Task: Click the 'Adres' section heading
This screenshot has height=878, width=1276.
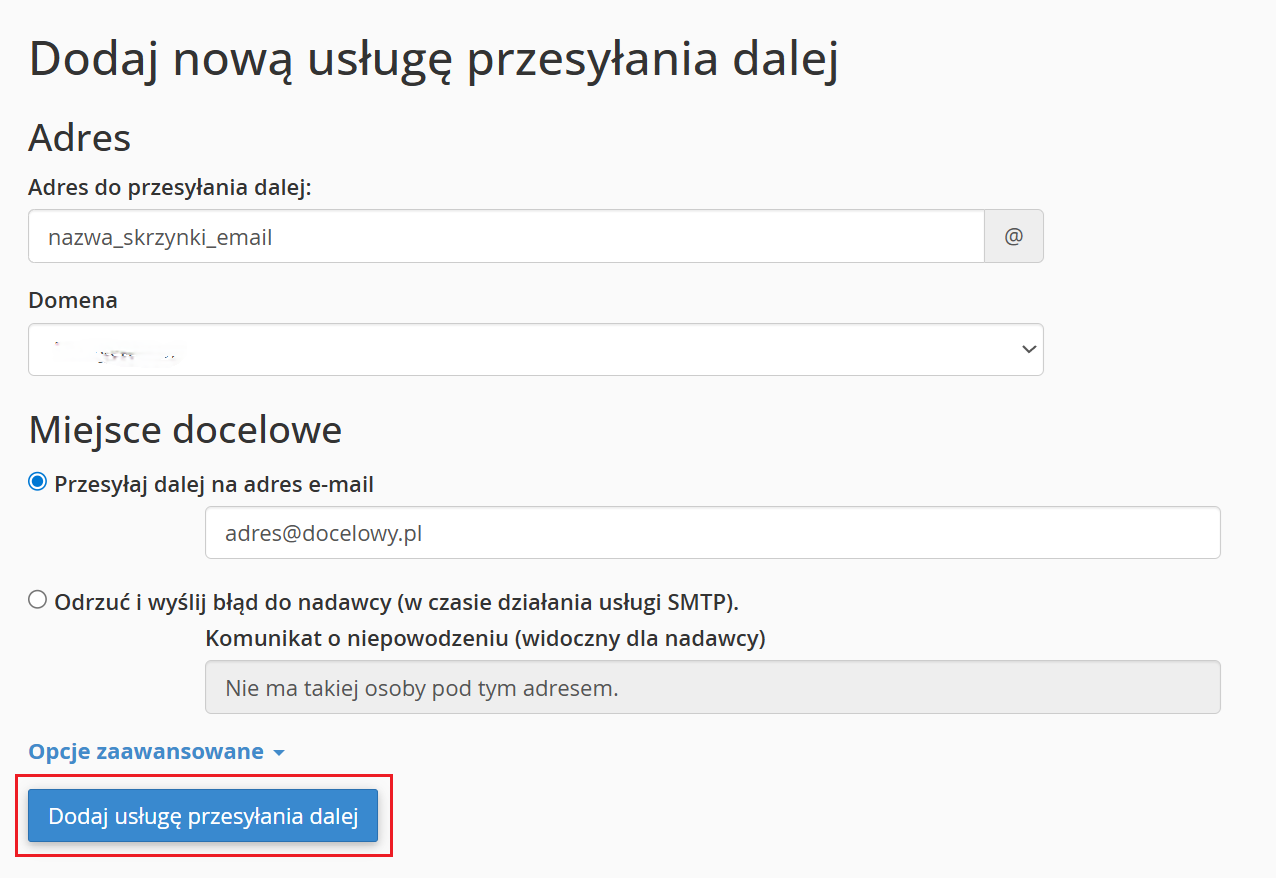Action: [80, 137]
